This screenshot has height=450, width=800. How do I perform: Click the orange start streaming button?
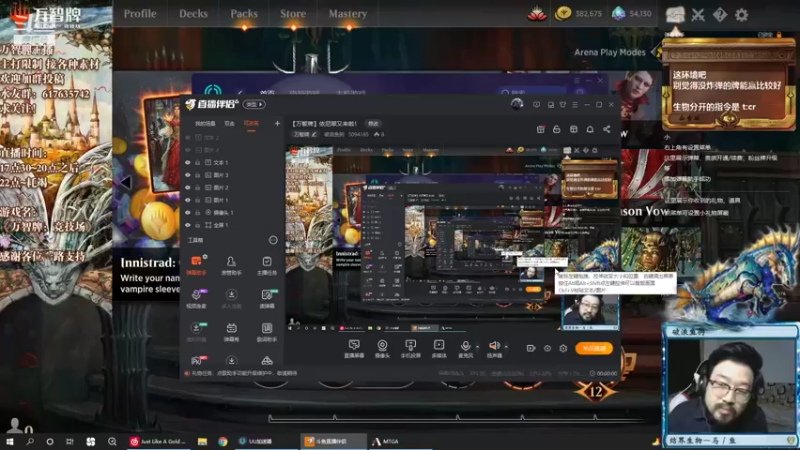[594, 348]
